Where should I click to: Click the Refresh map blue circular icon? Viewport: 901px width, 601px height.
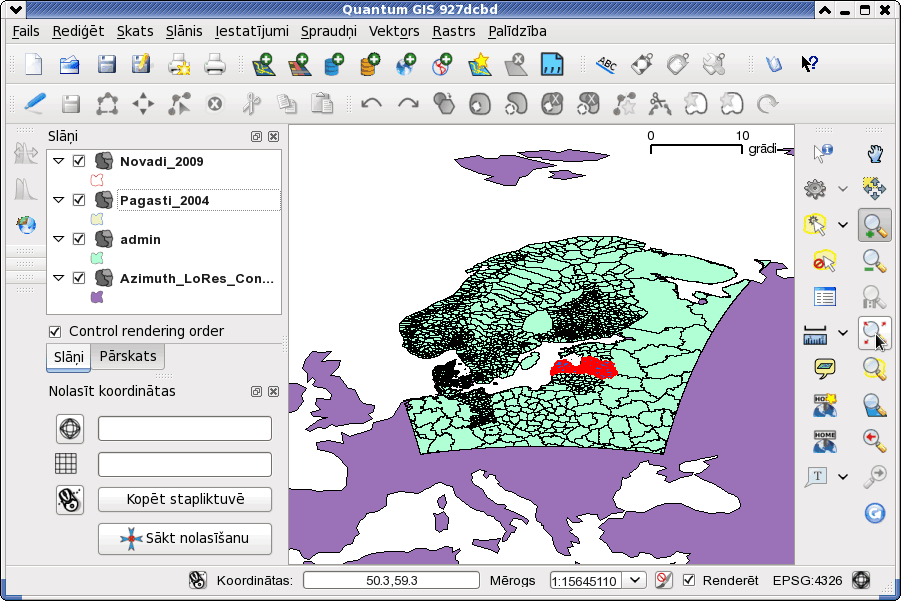click(875, 513)
